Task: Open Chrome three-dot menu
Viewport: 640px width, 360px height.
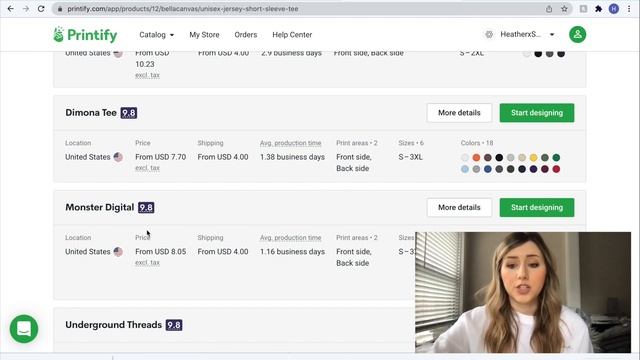Action: click(629, 9)
